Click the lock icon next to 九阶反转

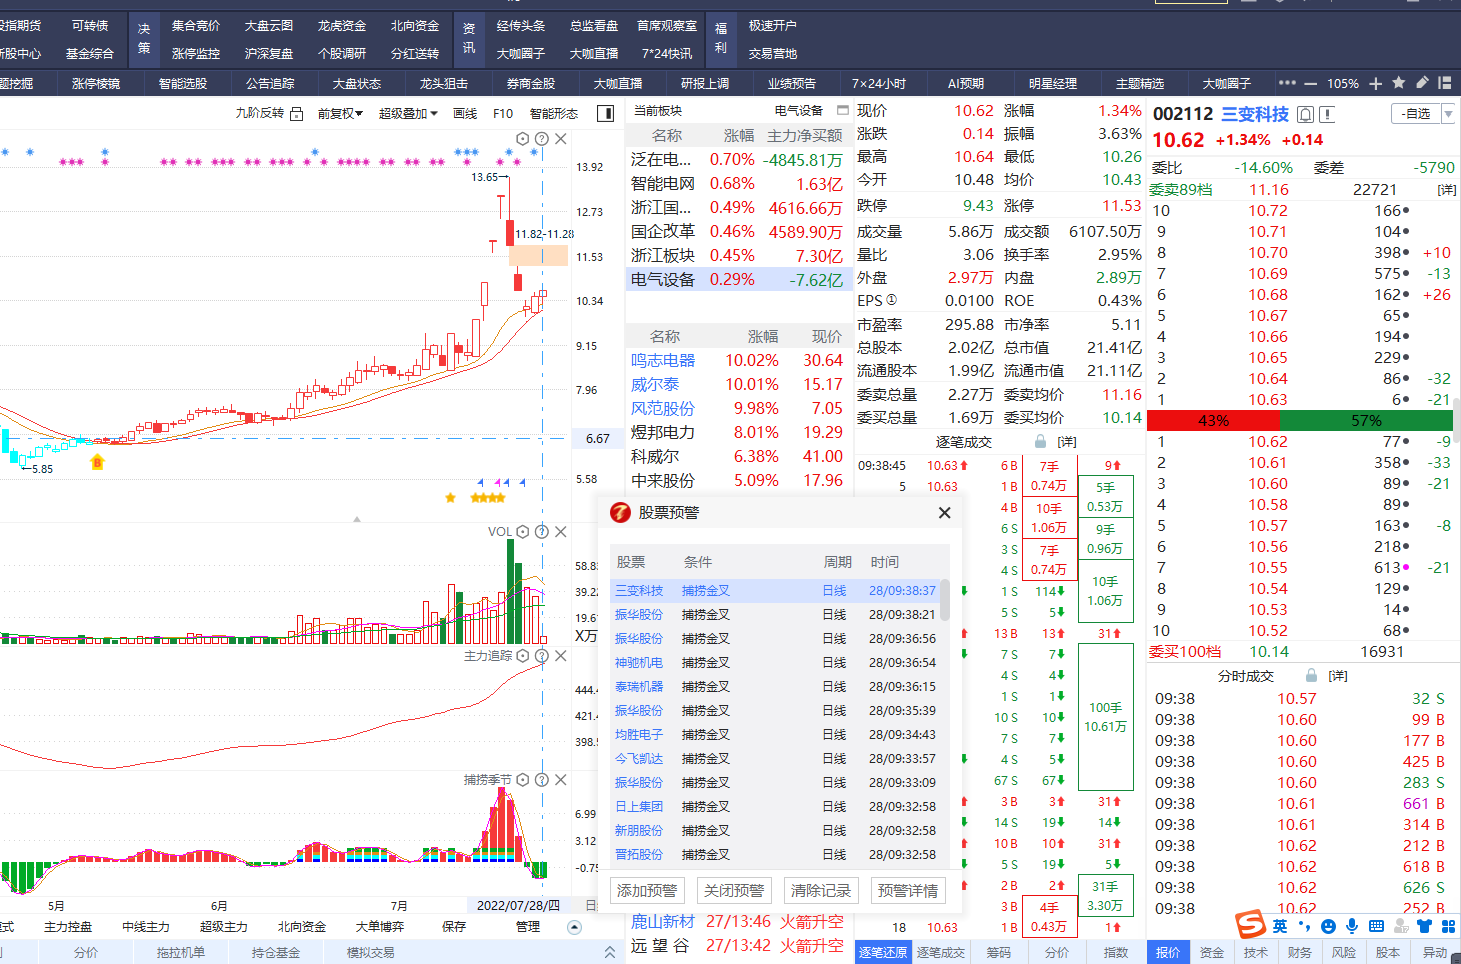click(296, 114)
